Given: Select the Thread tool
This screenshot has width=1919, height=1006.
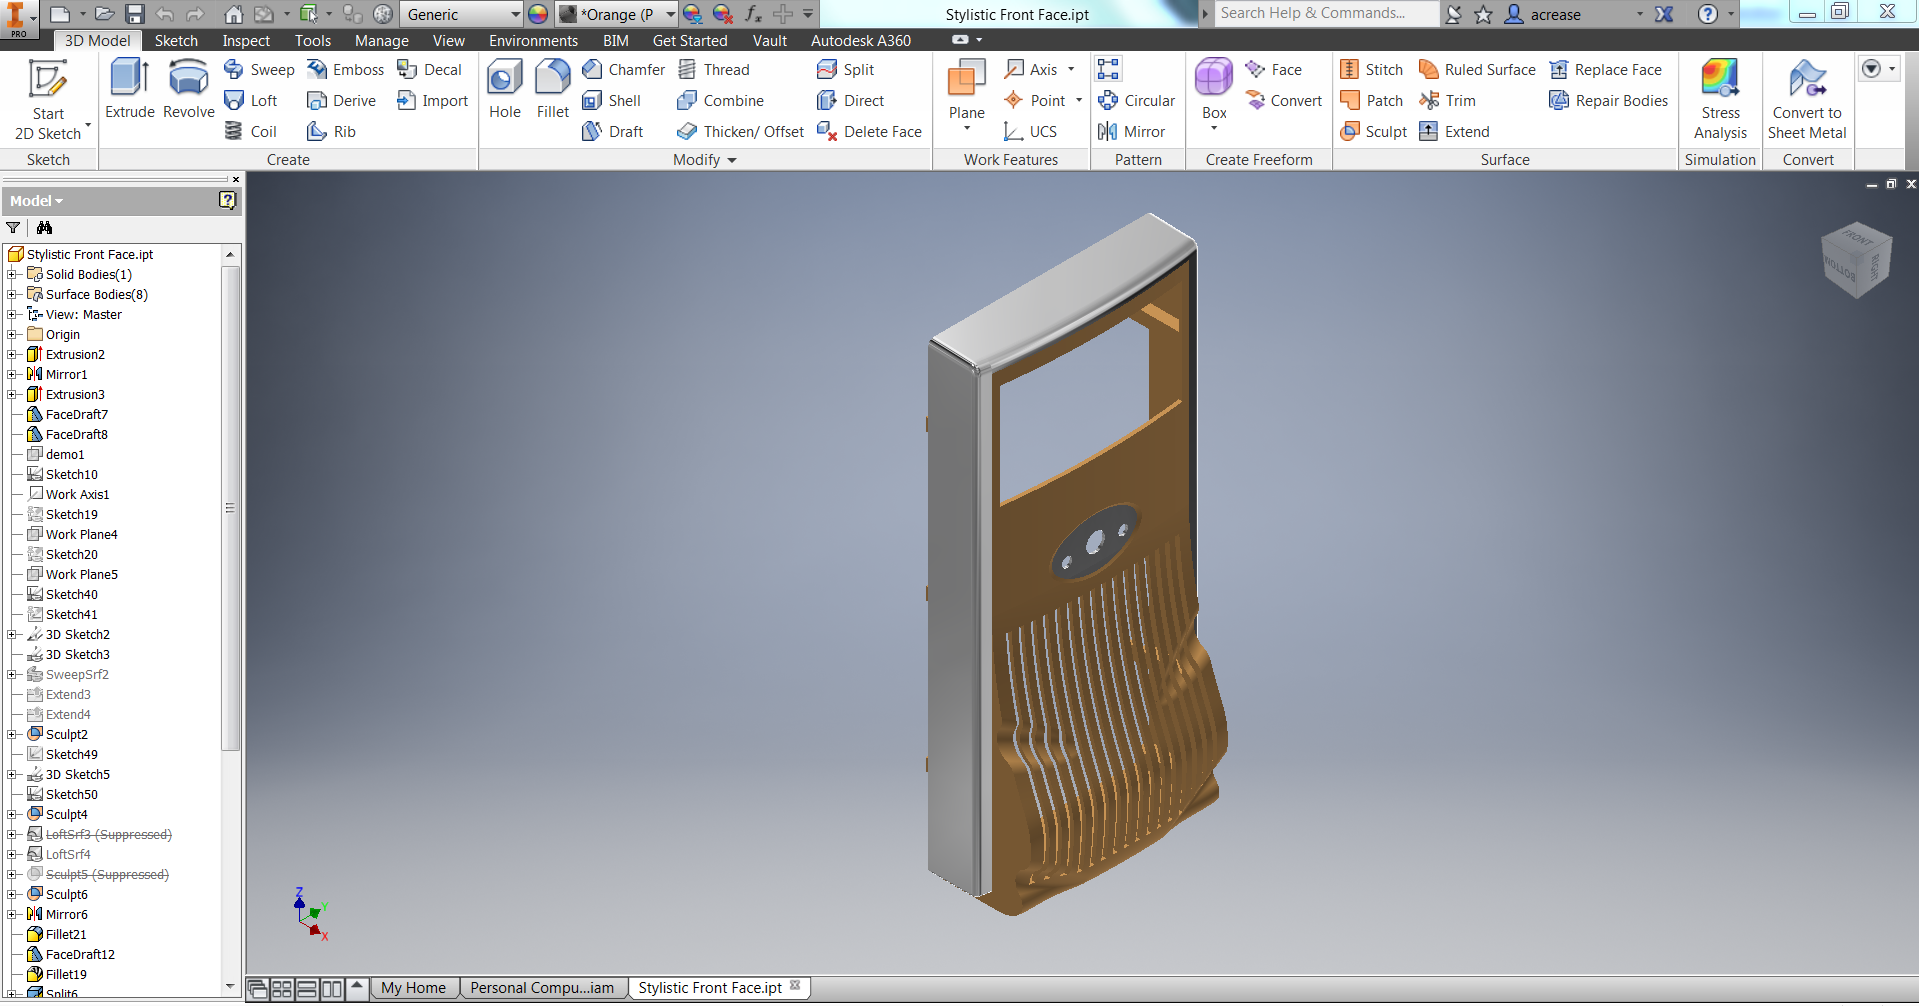Looking at the screenshot, I should coord(713,69).
